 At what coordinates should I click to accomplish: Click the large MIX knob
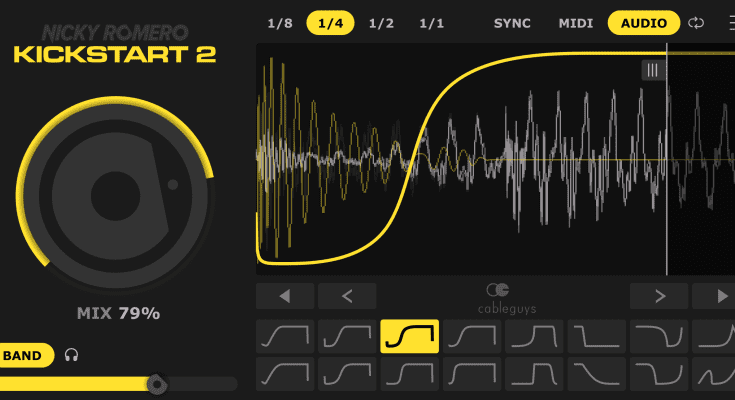tap(116, 191)
